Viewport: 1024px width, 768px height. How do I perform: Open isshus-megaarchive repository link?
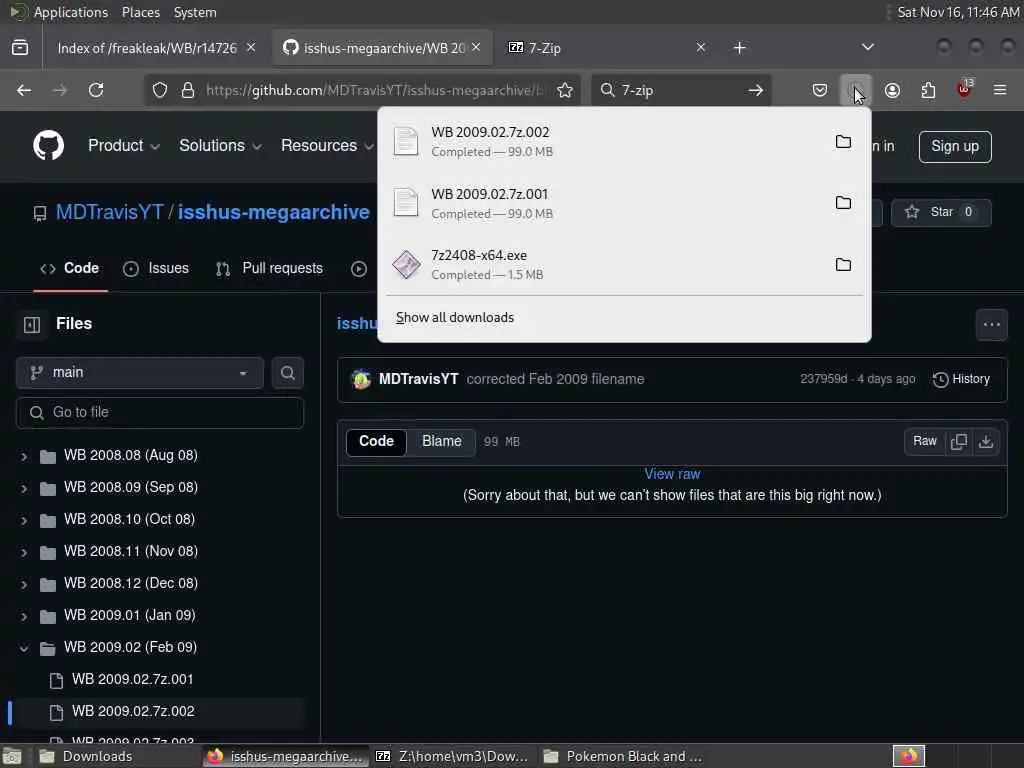click(274, 212)
